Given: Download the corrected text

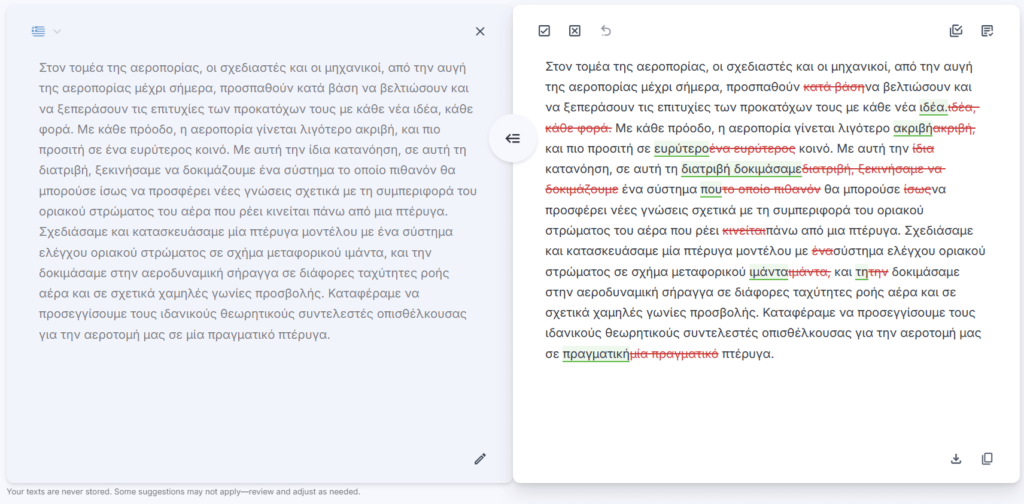Looking at the screenshot, I should pyautogui.click(x=955, y=459).
